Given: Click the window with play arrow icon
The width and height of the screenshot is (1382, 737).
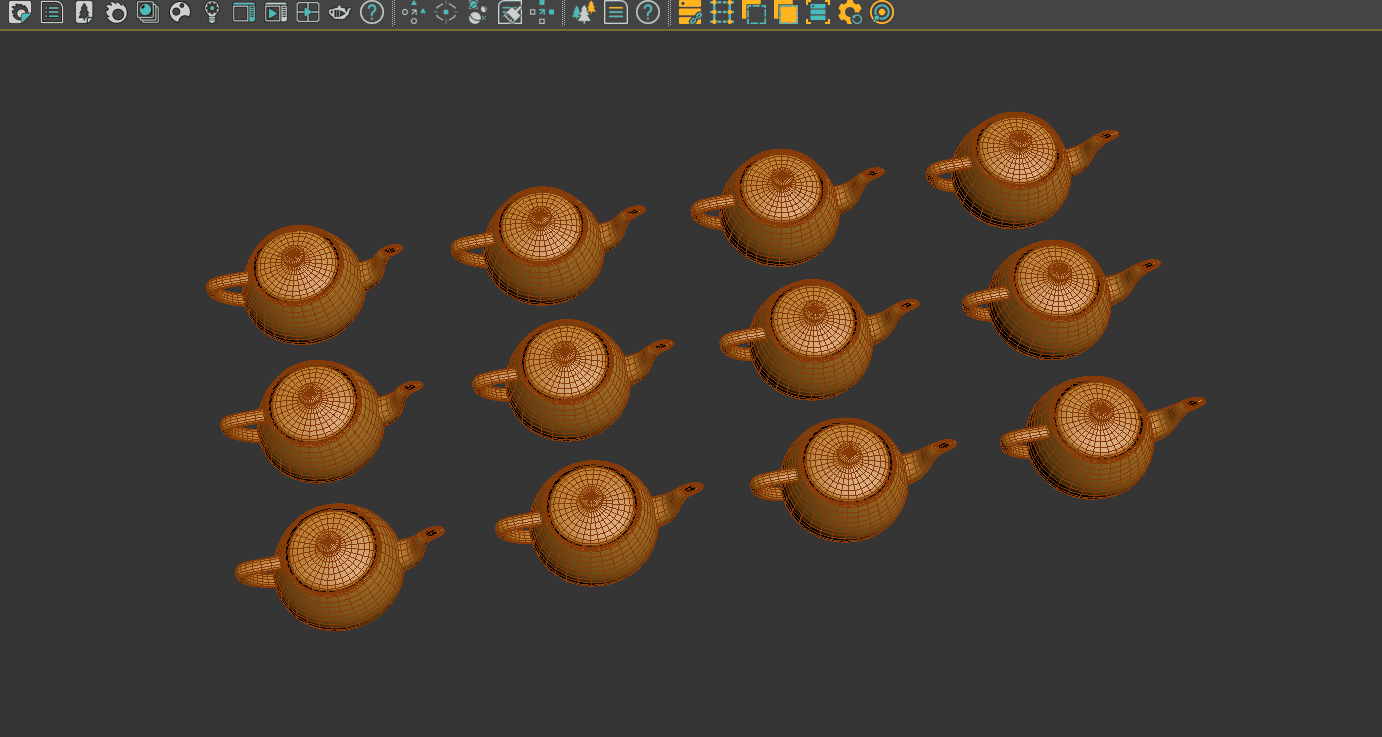Looking at the screenshot, I should pos(276,13).
